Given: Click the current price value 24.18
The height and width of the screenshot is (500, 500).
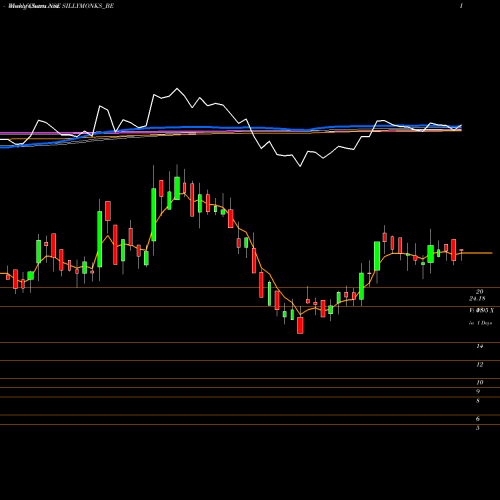Looking at the screenshot, I should tap(477, 299).
